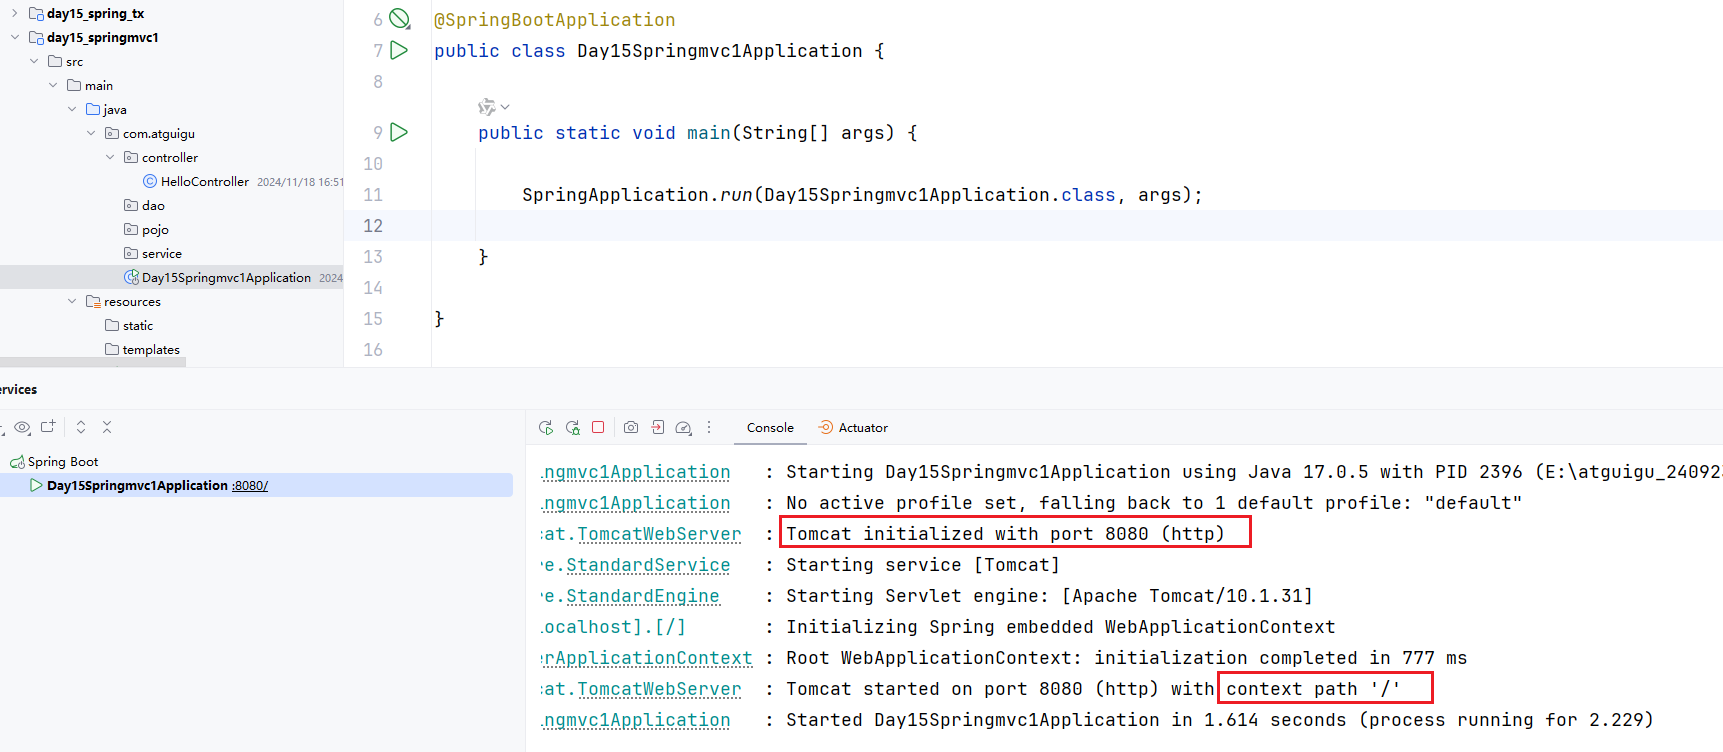1723x752 pixels.
Task: Collapse the src folder
Action: (34, 61)
